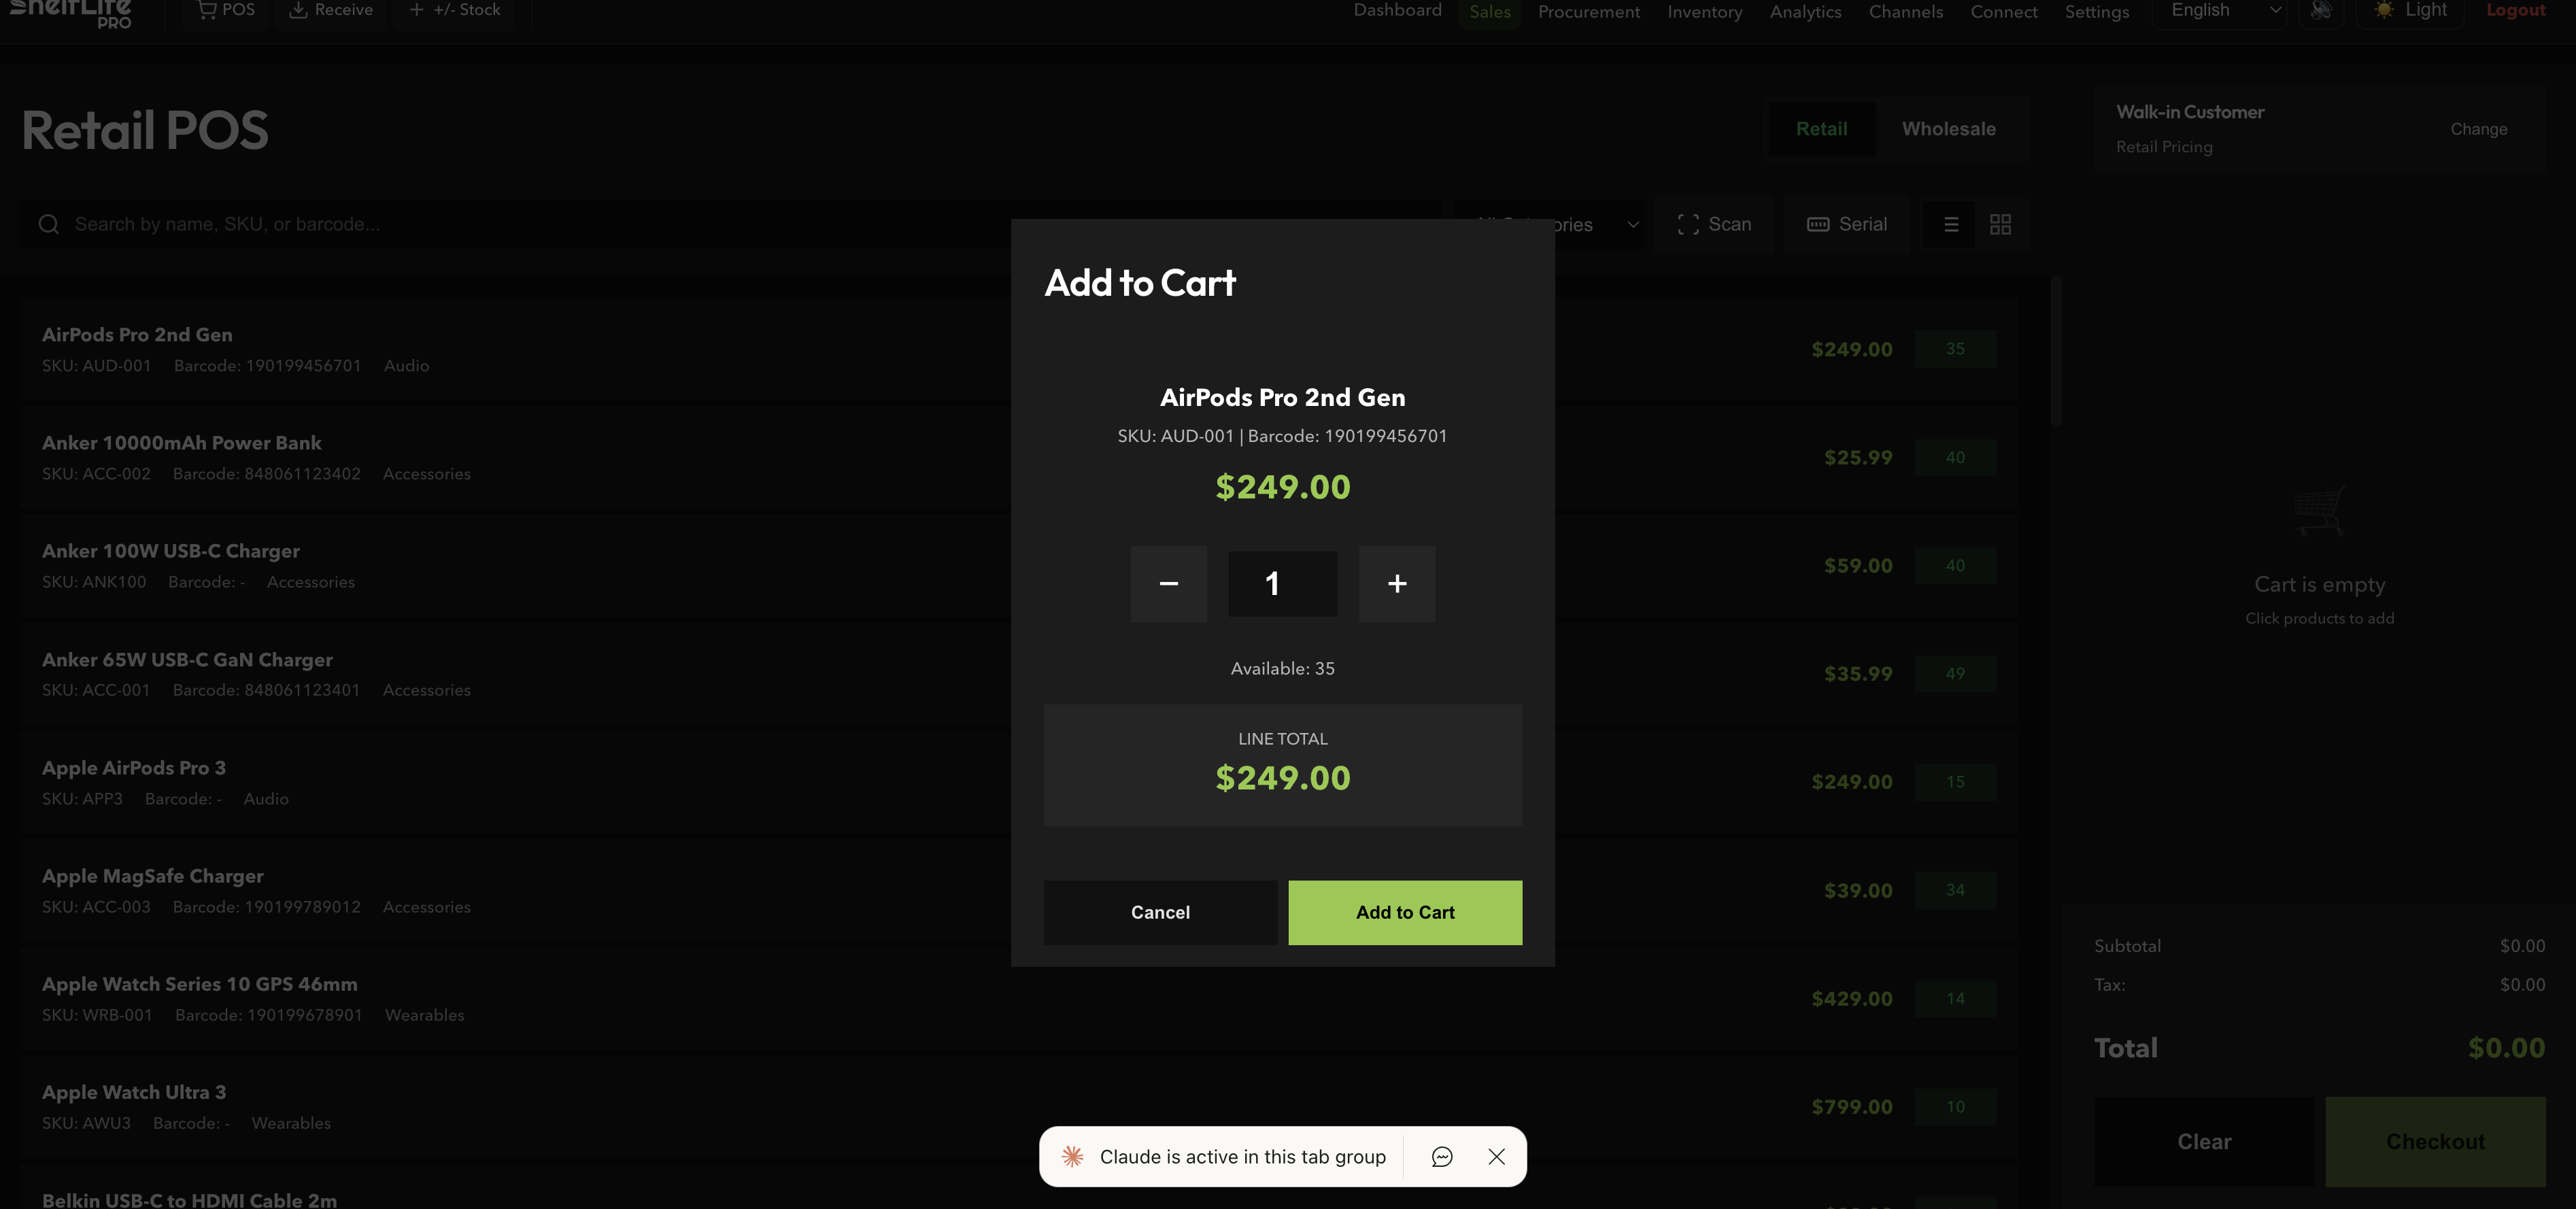Increase quantity with the plus stepper
The height and width of the screenshot is (1209, 2576).
1397,583
